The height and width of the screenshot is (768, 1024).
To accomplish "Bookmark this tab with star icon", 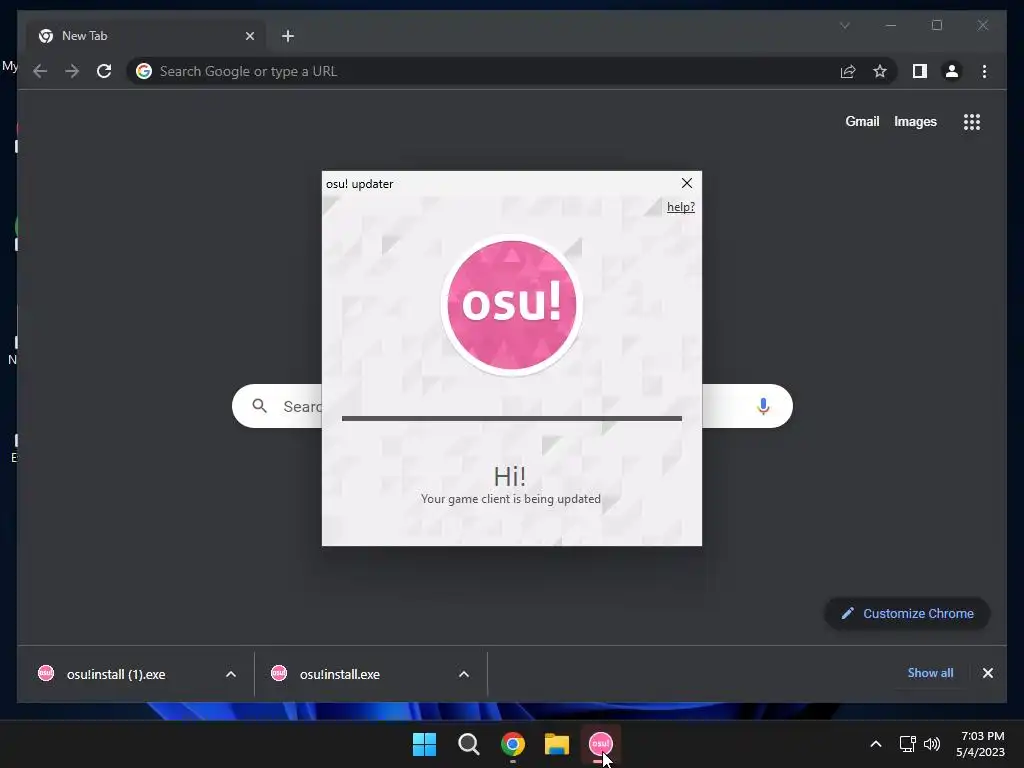I will (880, 71).
